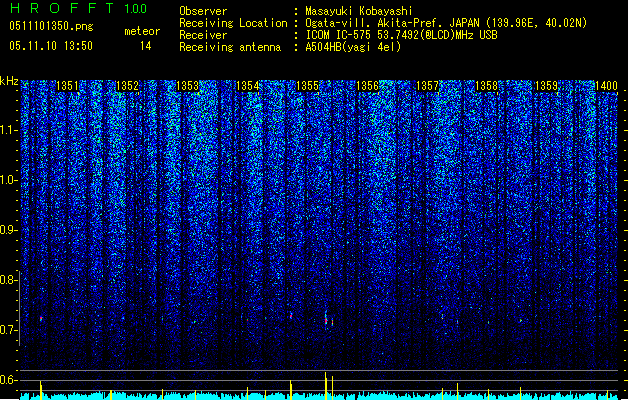The width and height of the screenshot is (629, 400).
Task: Click the tallest yellow power spike after 1355
Action: click(326, 386)
